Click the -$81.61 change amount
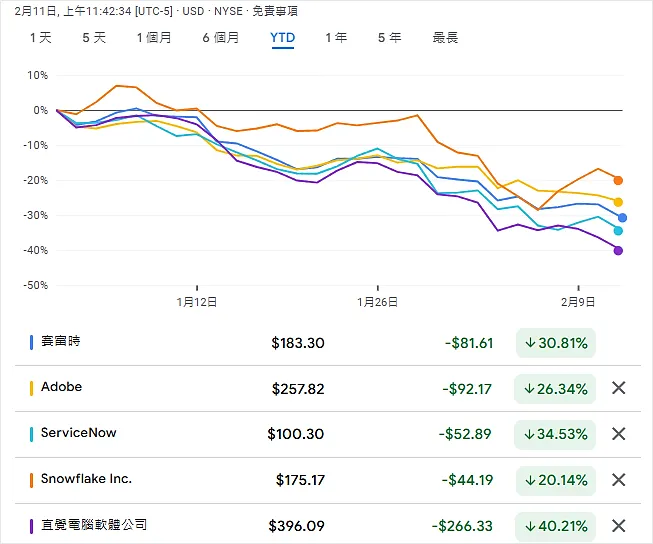 tap(469, 343)
